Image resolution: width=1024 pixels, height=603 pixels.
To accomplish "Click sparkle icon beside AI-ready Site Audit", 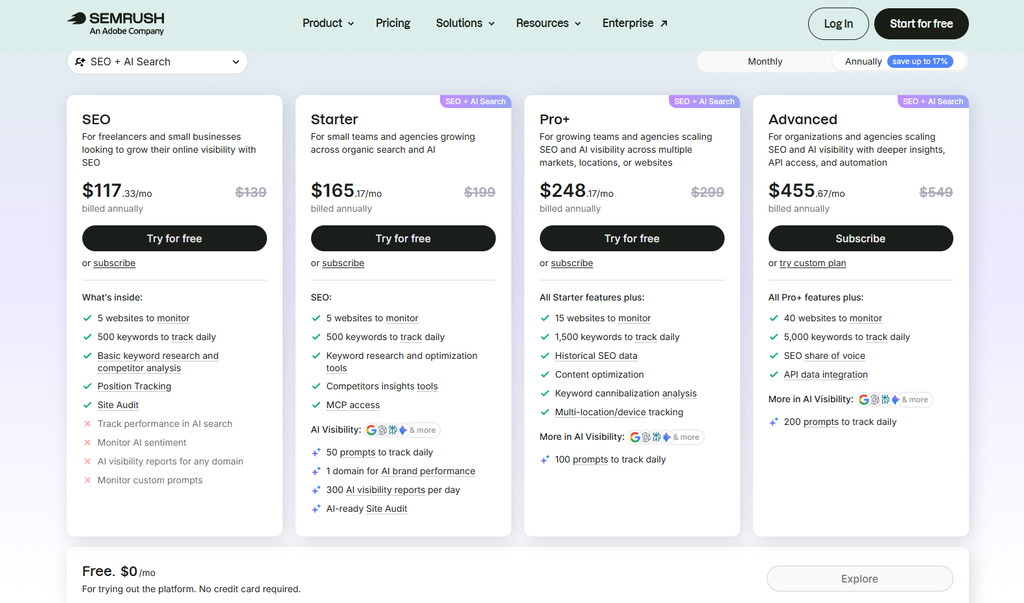I will pyautogui.click(x=316, y=509).
